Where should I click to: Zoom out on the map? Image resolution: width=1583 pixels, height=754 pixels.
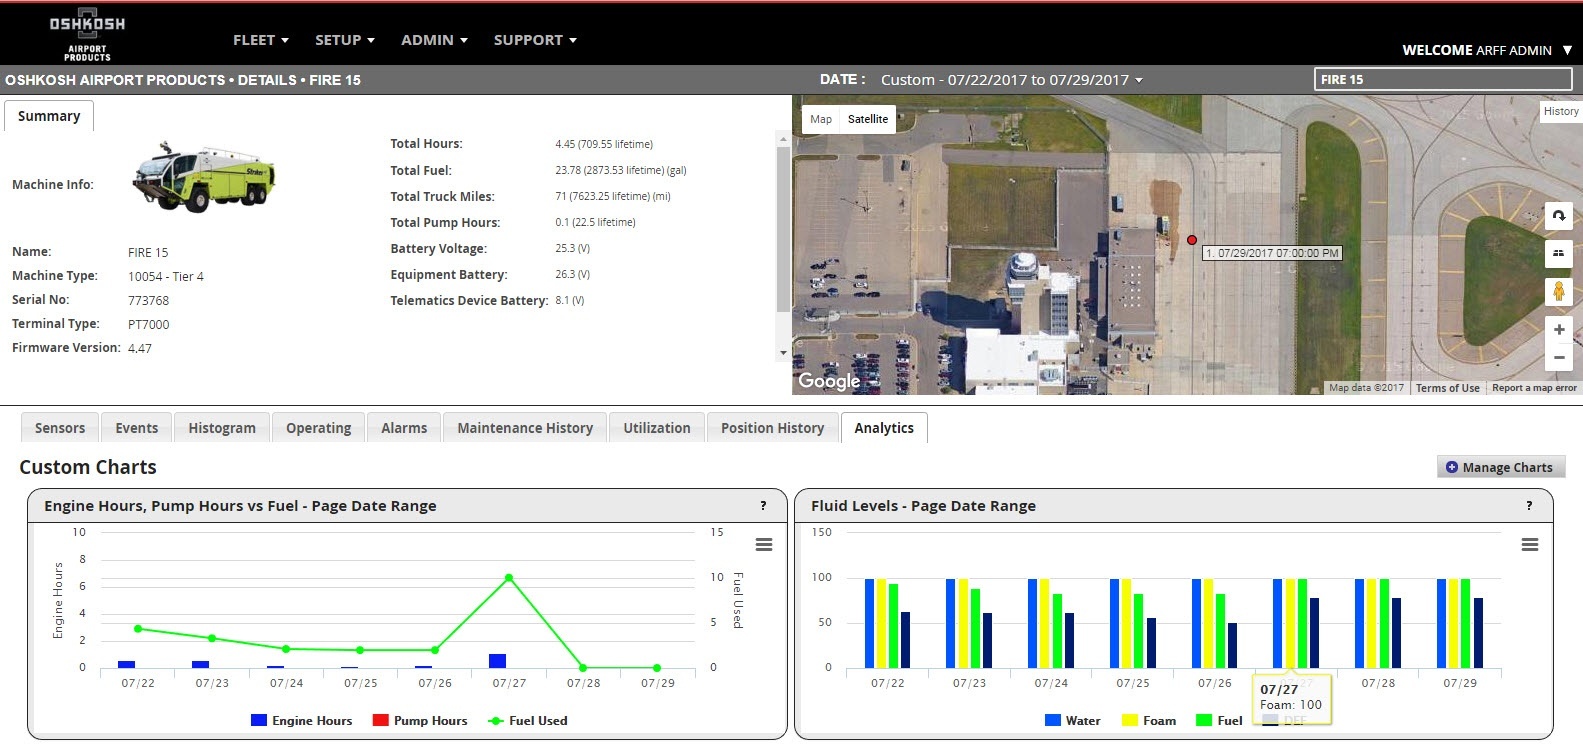click(1558, 357)
